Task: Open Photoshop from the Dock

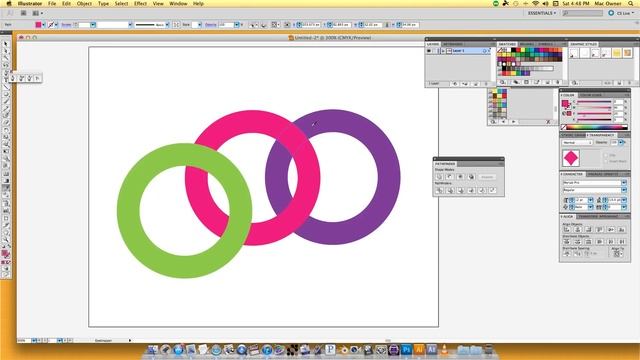Action: tap(406, 350)
